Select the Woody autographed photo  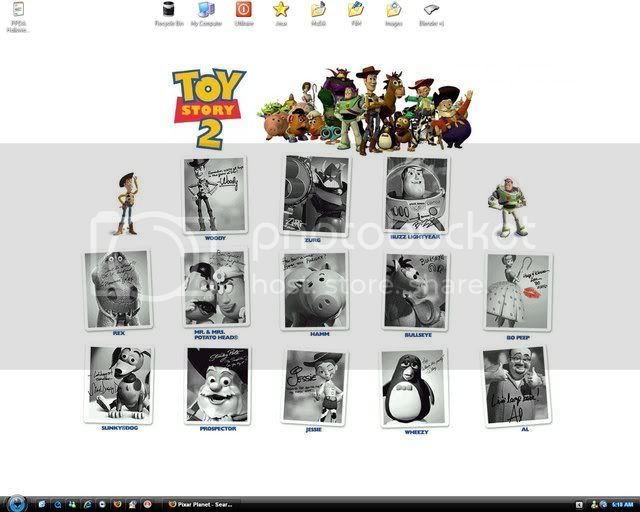click(214, 195)
